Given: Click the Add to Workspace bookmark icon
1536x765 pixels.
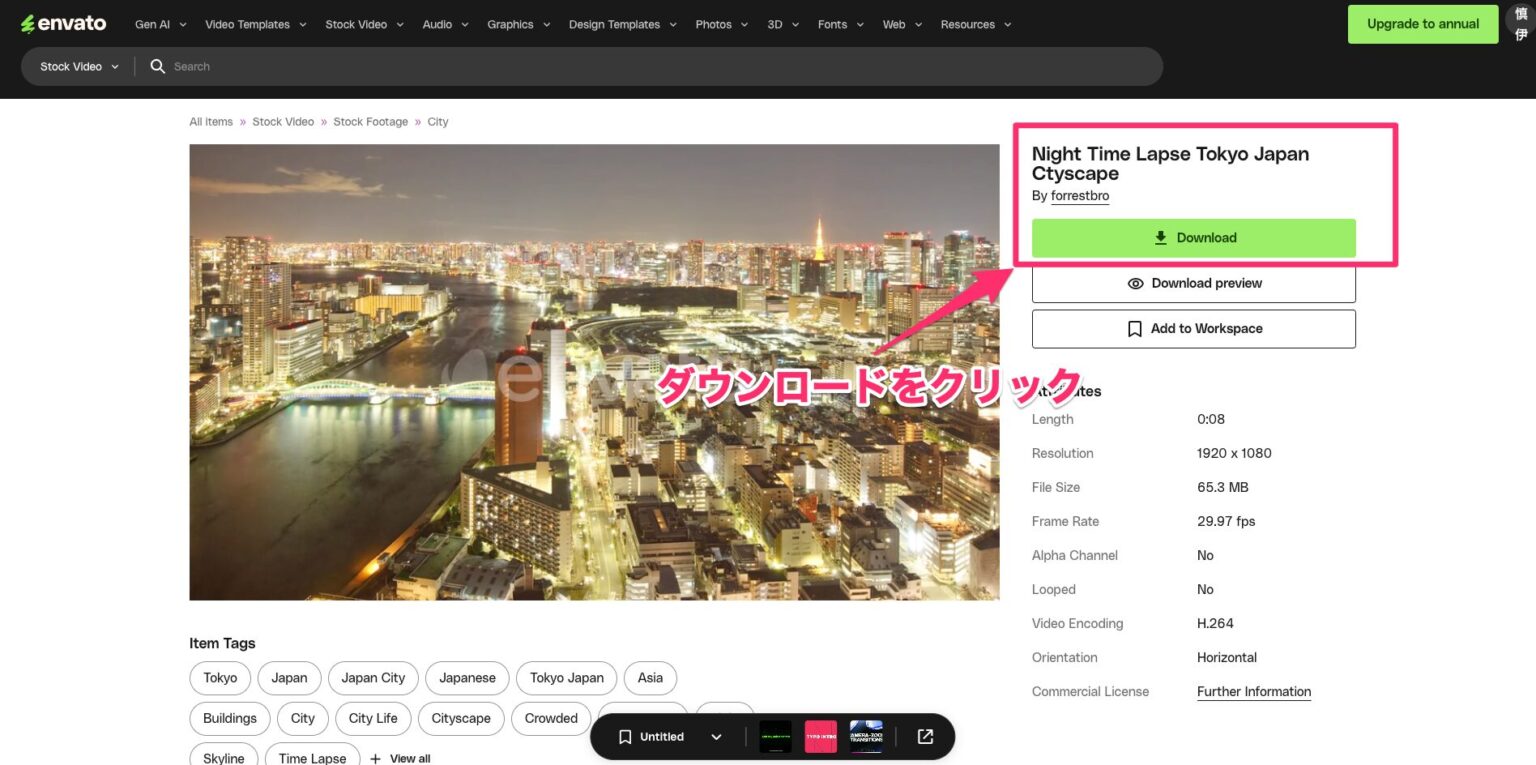Looking at the screenshot, I should (1134, 328).
